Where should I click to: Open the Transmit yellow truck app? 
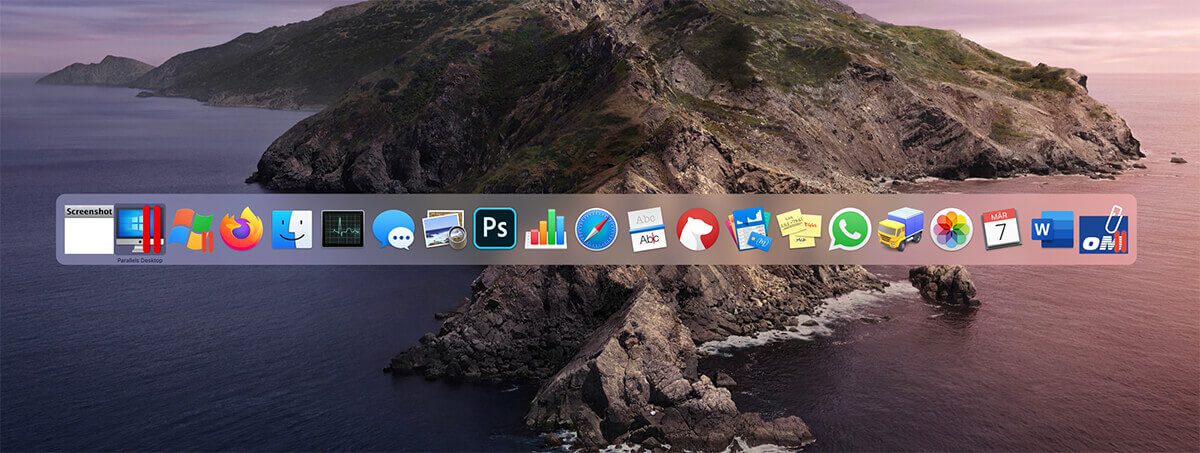pos(900,229)
